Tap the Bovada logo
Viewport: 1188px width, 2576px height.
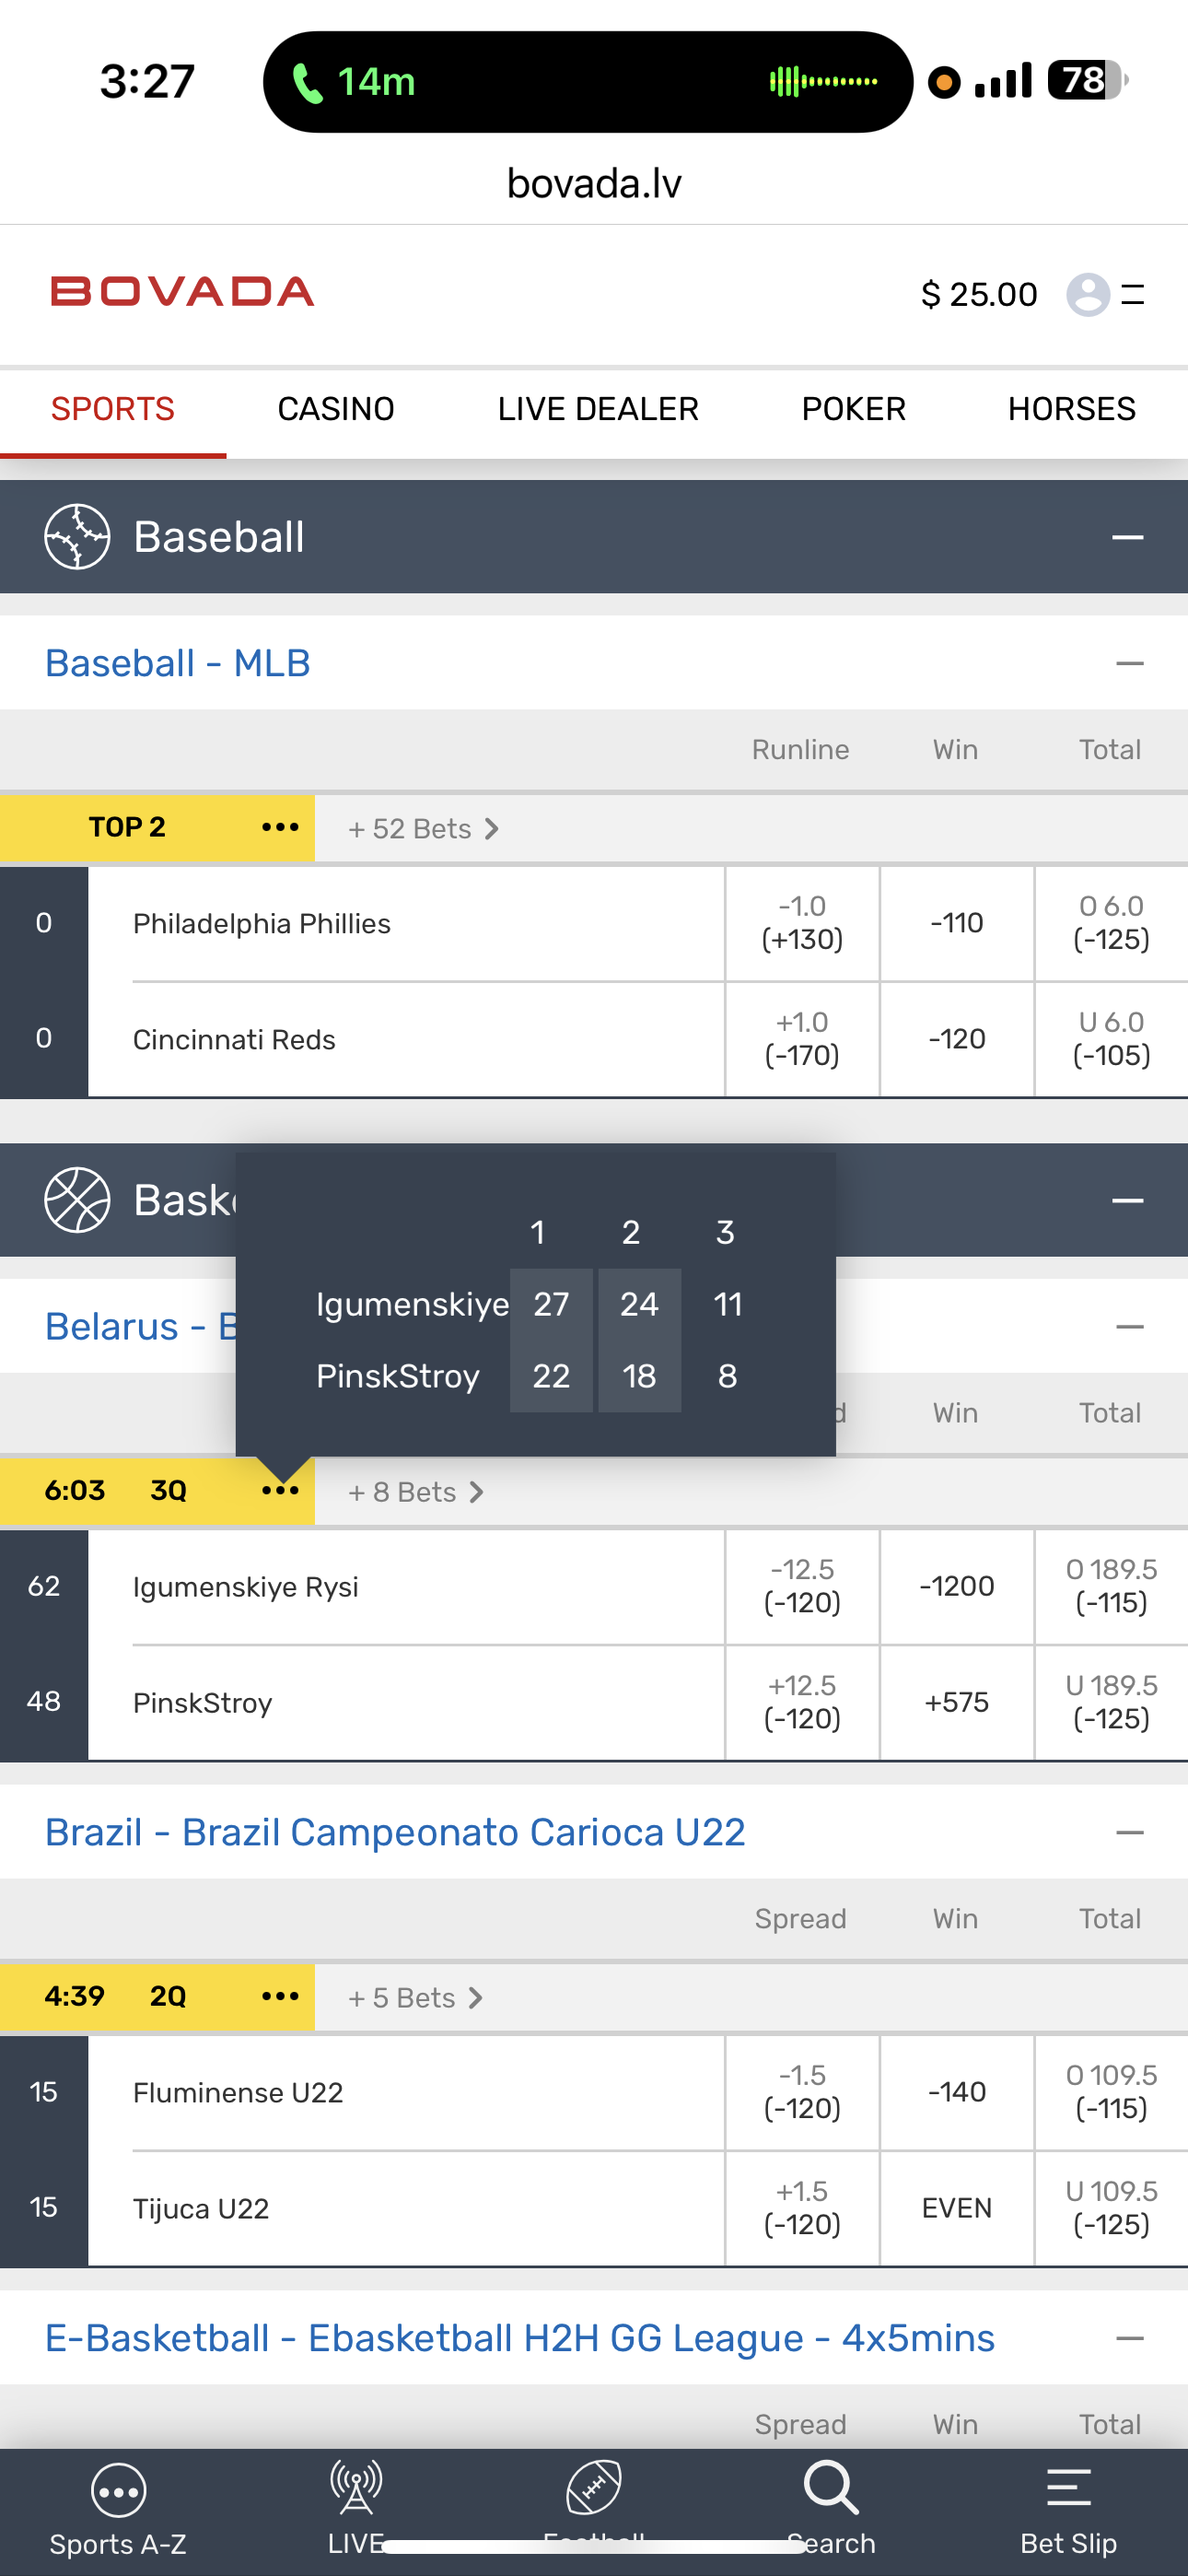pyautogui.click(x=182, y=292)
